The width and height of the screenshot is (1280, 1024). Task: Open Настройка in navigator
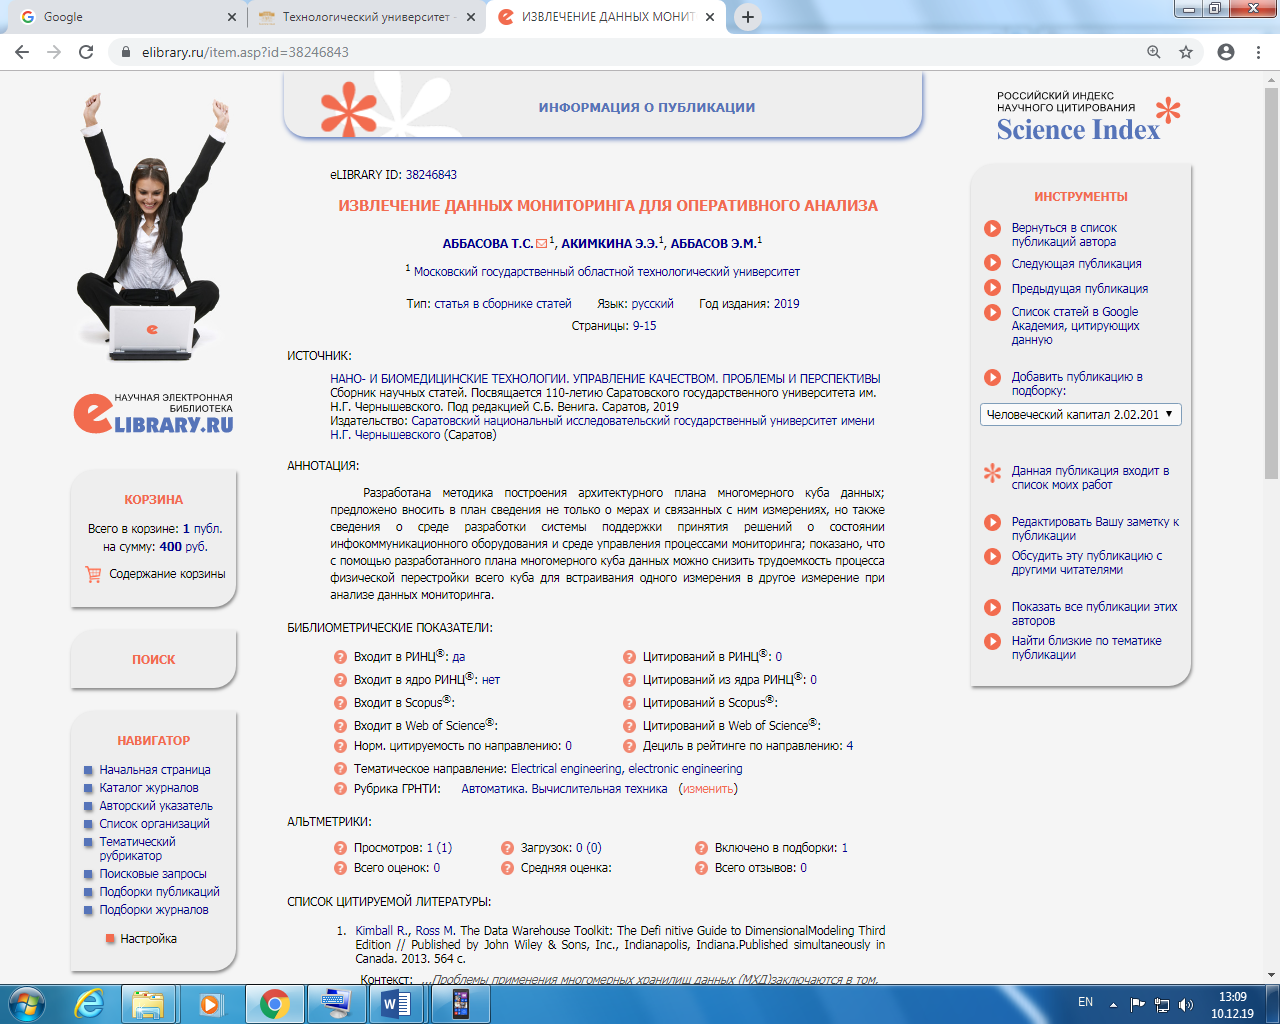(148, 939)
